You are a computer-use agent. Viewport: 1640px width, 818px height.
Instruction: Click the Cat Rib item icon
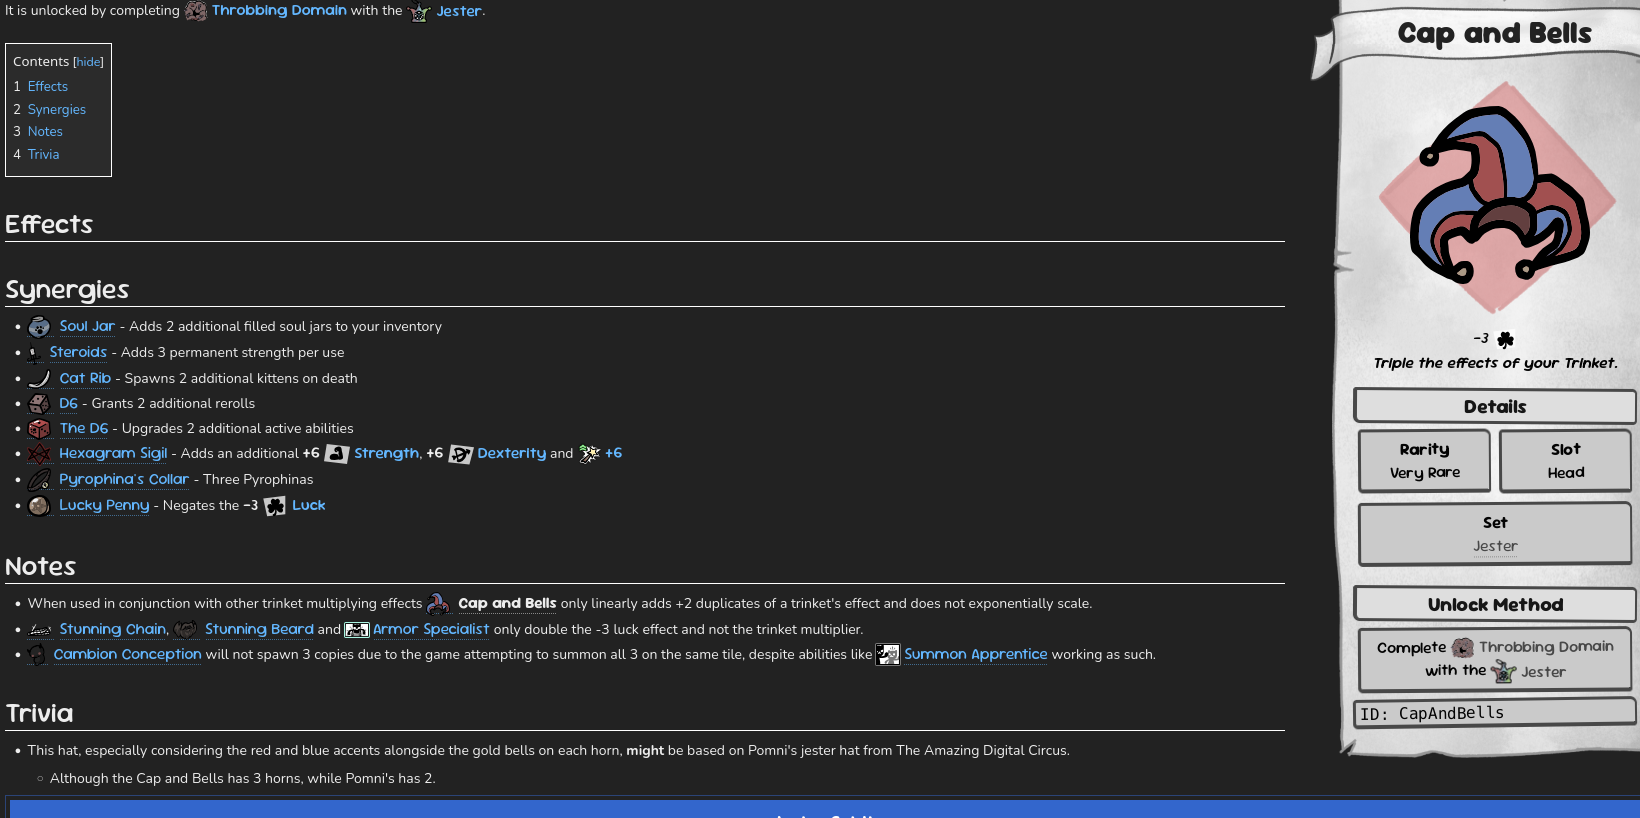click(x=39, y=378)
